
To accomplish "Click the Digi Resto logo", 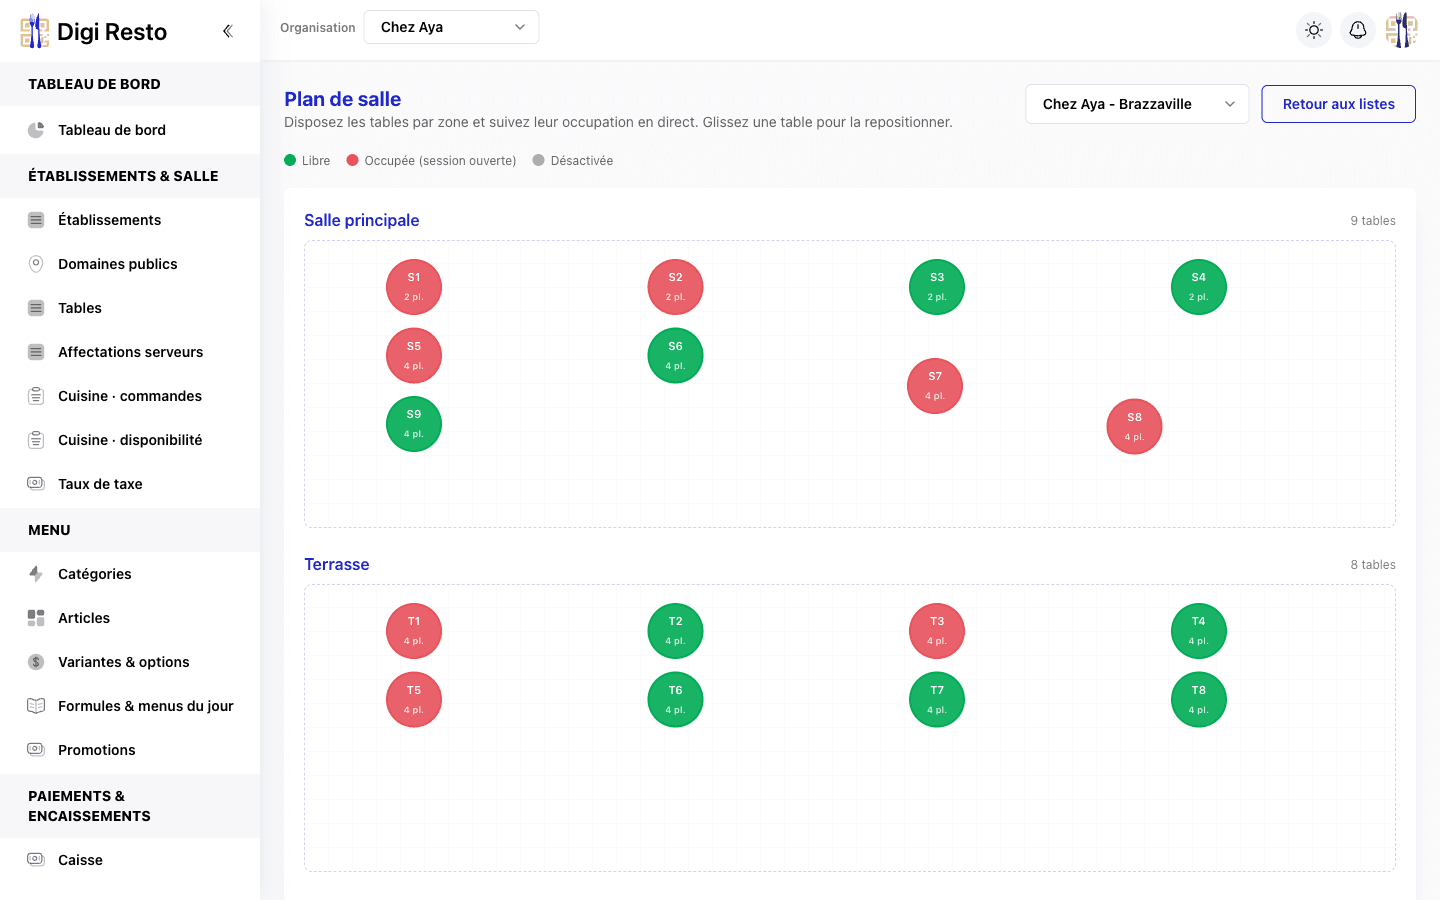I will 94,31.
